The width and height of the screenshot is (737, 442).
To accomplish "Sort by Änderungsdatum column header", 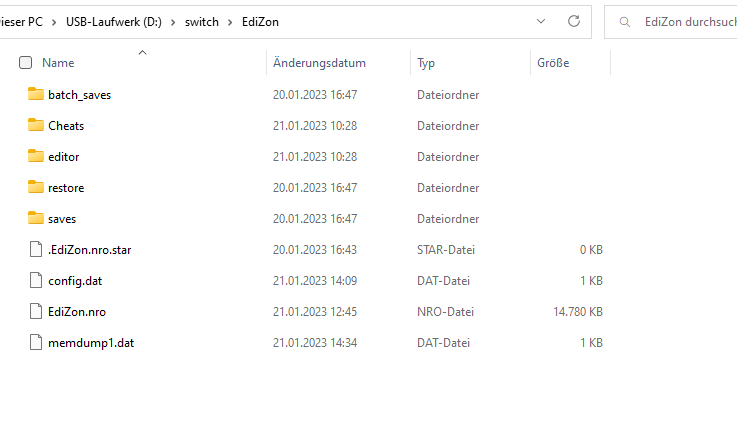I will [319, 63].
